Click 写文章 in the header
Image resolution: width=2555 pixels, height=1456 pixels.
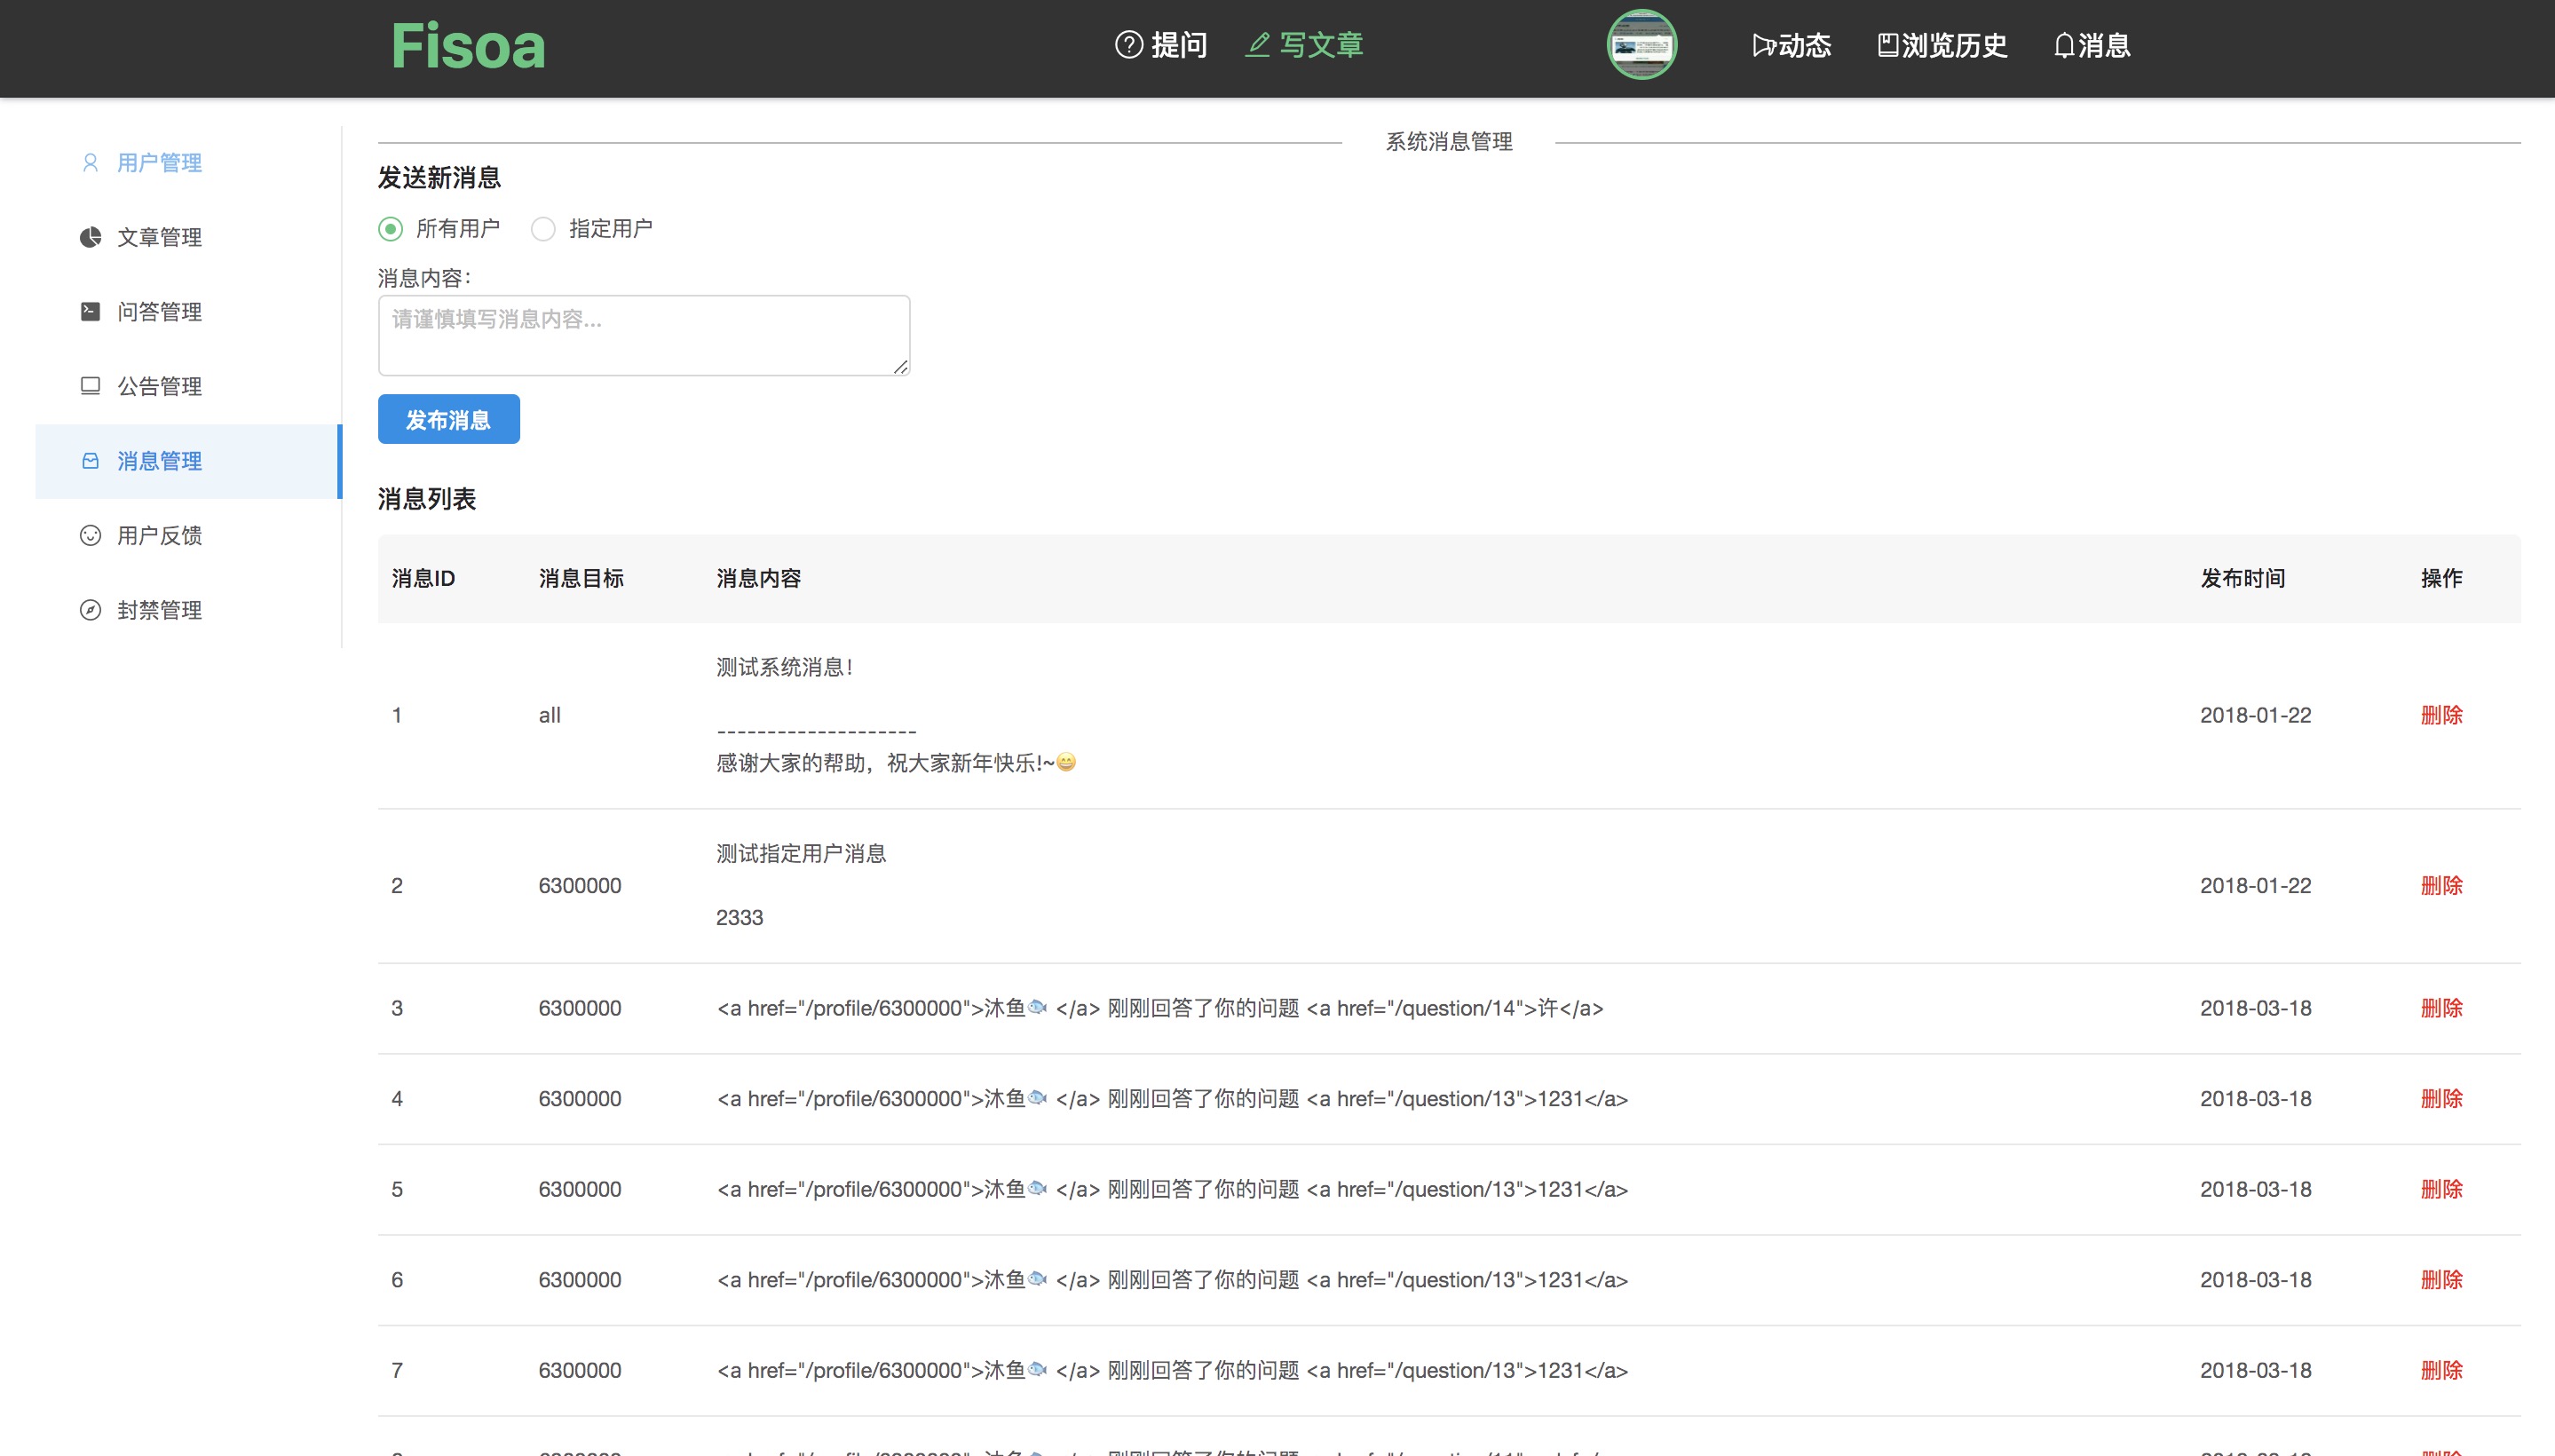click(x=1304, y=46)
